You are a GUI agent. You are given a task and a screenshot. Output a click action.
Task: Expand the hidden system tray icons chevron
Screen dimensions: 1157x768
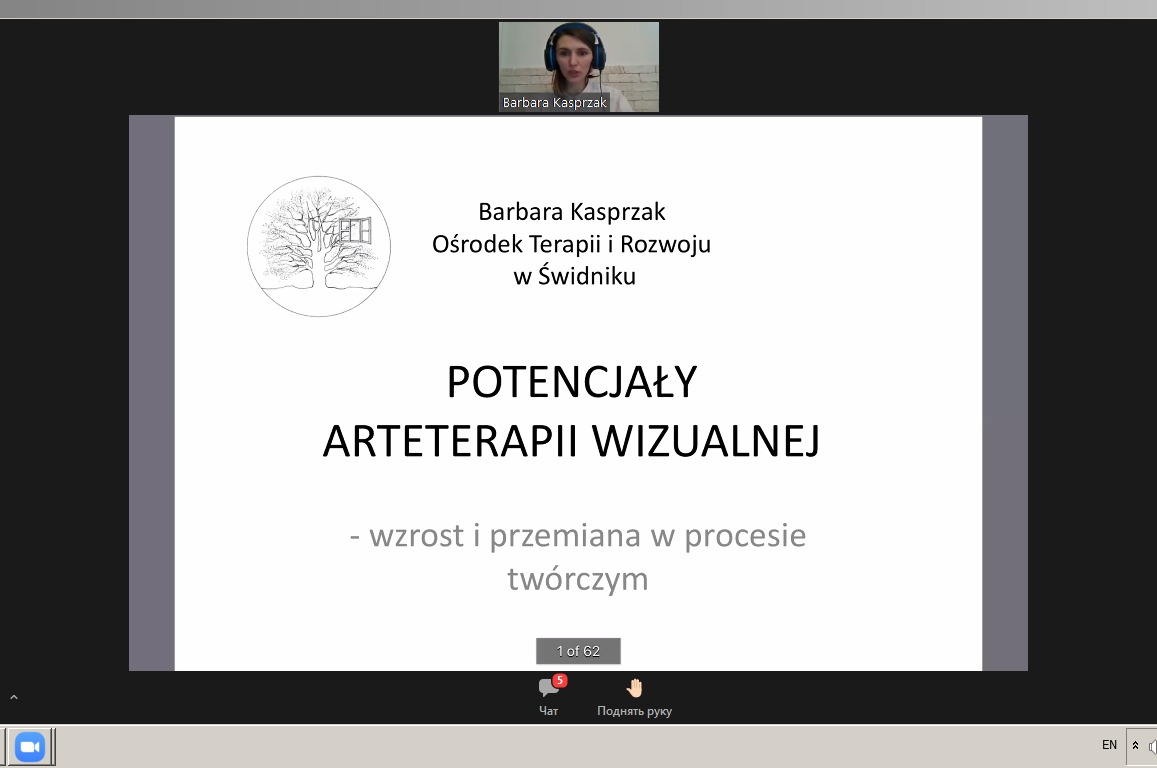[x=1136, y=746]
